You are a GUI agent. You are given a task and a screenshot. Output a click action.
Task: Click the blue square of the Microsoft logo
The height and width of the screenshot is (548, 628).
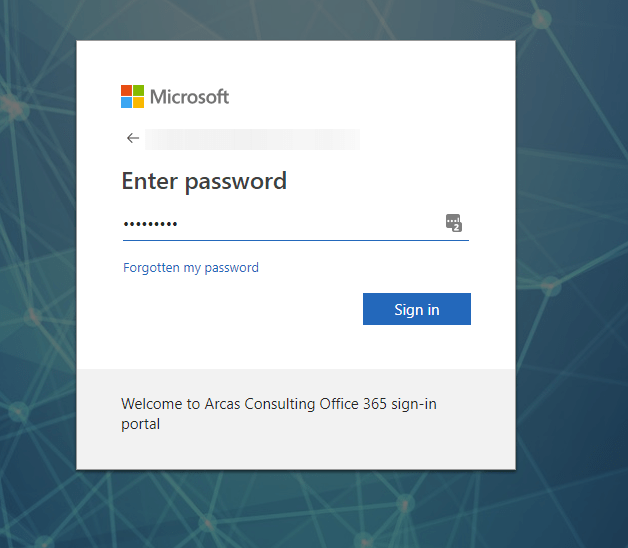pyautogui.click(x=127, y=102)
